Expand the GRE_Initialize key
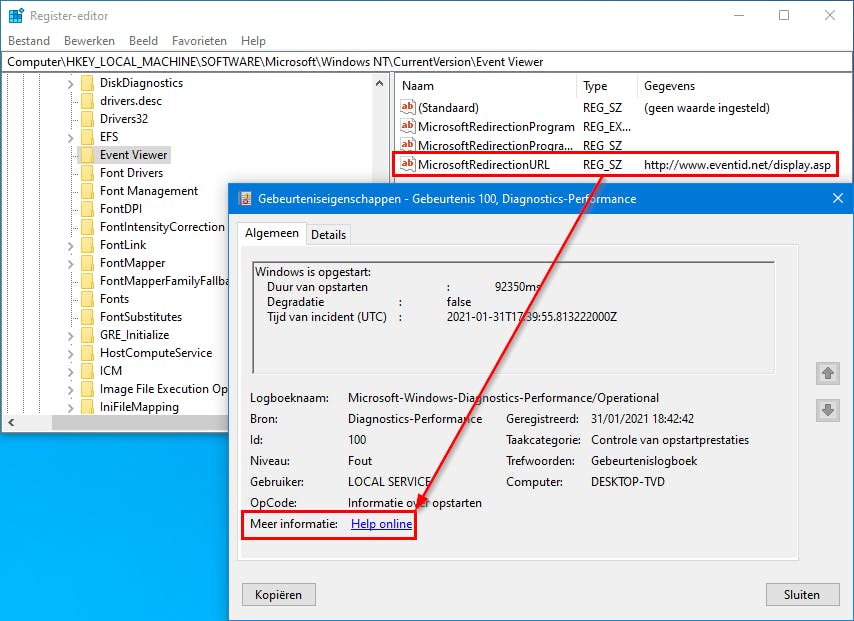The image size is (854, 621). click(x=70, y=336)
